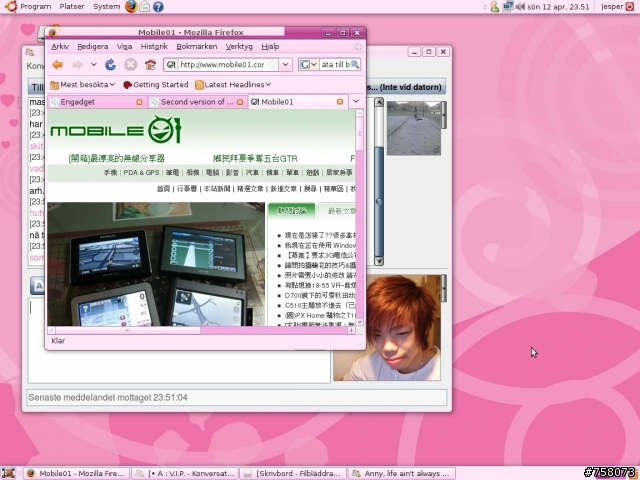
Task: Click the Mobile01 site logo
Action: 116,130
